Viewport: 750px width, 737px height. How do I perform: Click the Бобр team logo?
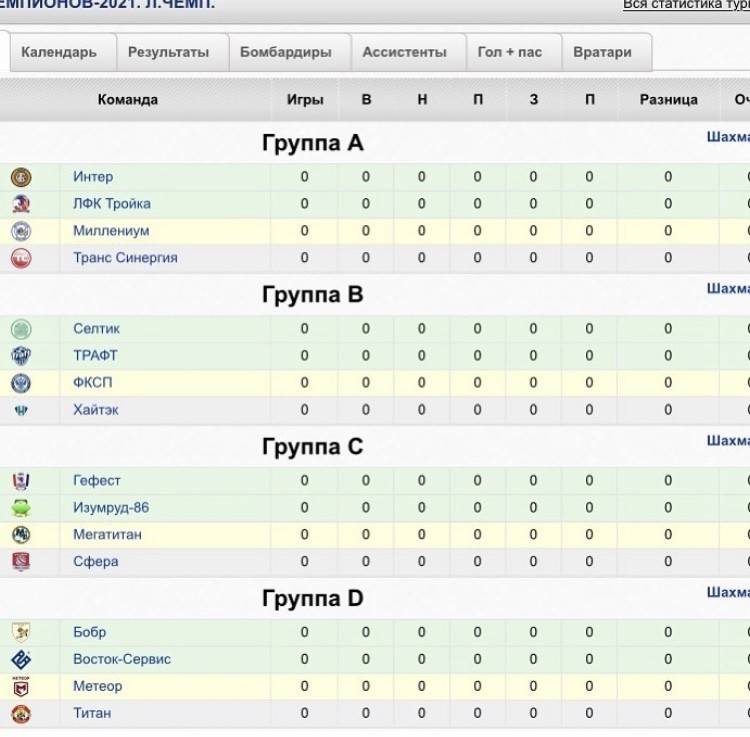tap(21, 633)
